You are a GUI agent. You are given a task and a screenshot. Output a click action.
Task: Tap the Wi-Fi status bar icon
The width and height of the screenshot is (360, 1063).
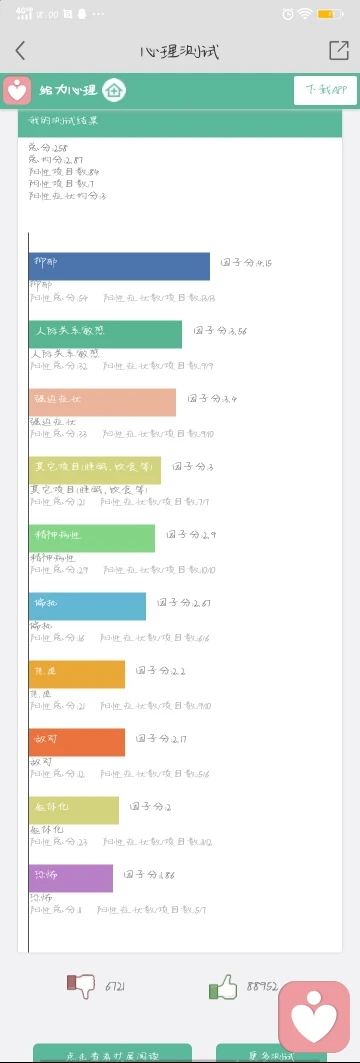tap(305, 14)
